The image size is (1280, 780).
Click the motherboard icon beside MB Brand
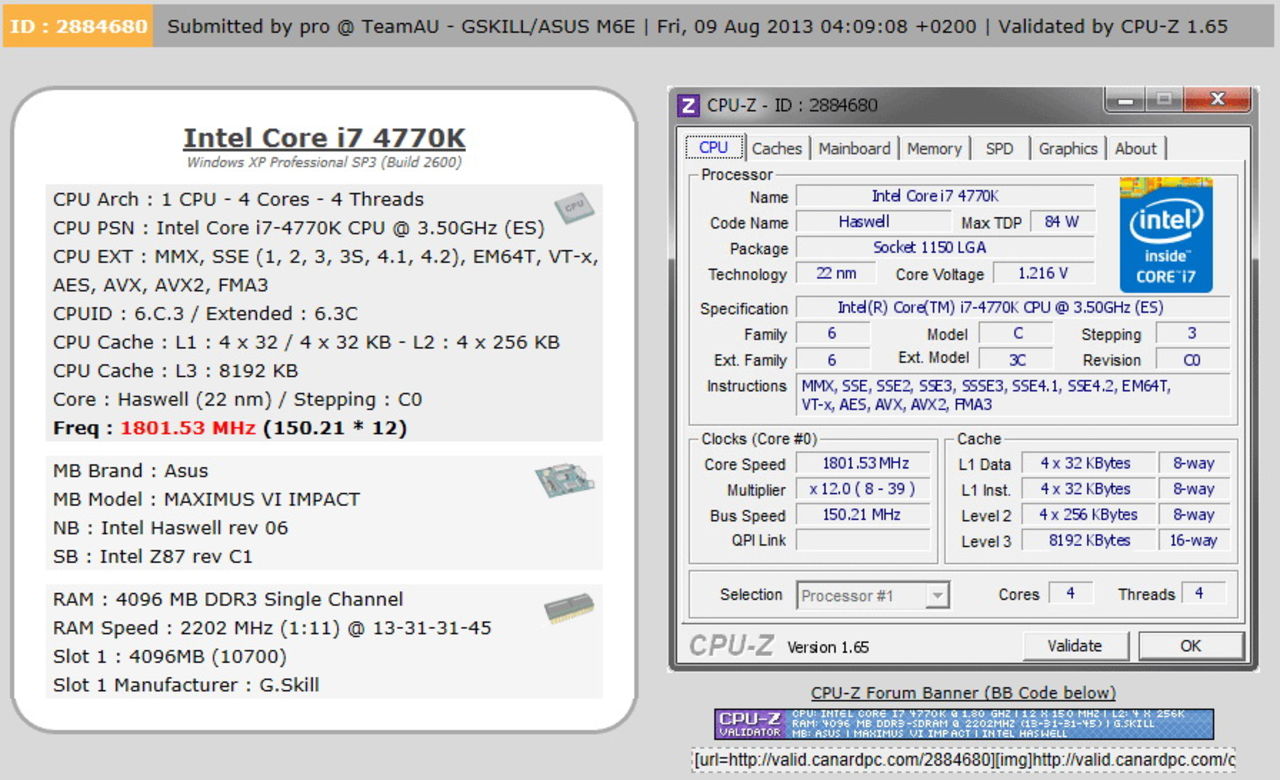pyautogui.click(x=565, y=480)
